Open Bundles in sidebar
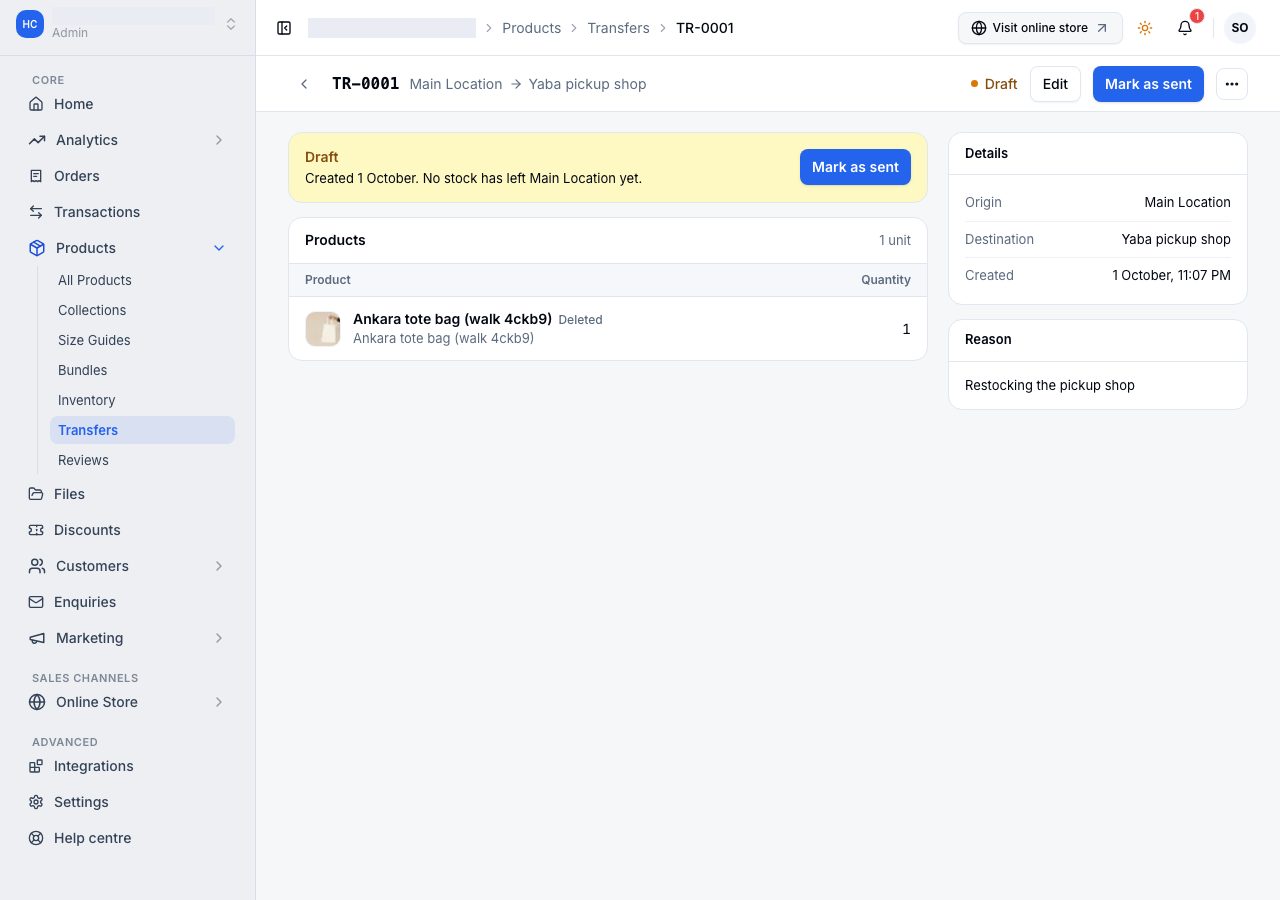Image resolution: width=1280 pixels, height=900 pixels. tap(142, 370)
